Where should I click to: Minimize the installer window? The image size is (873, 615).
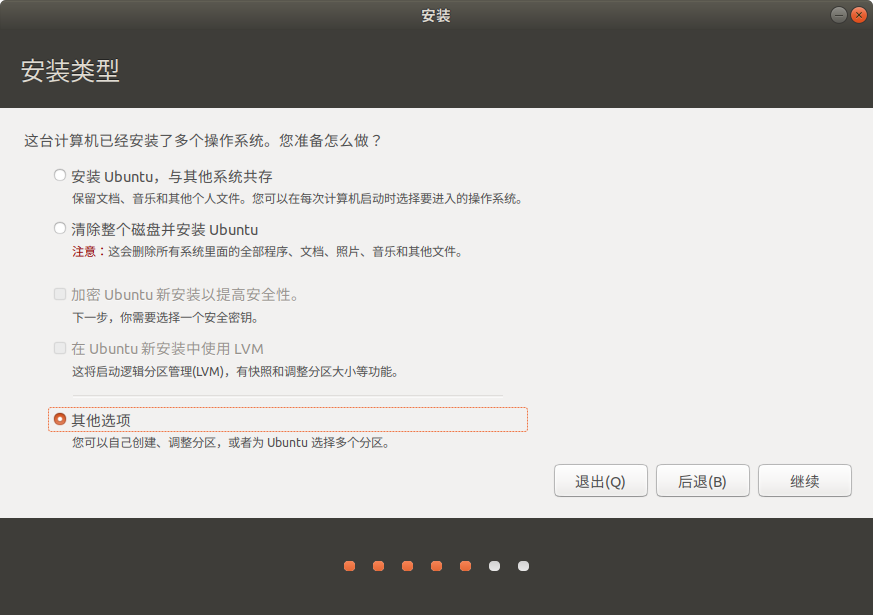pyautogui.click(x=837, y=15)
